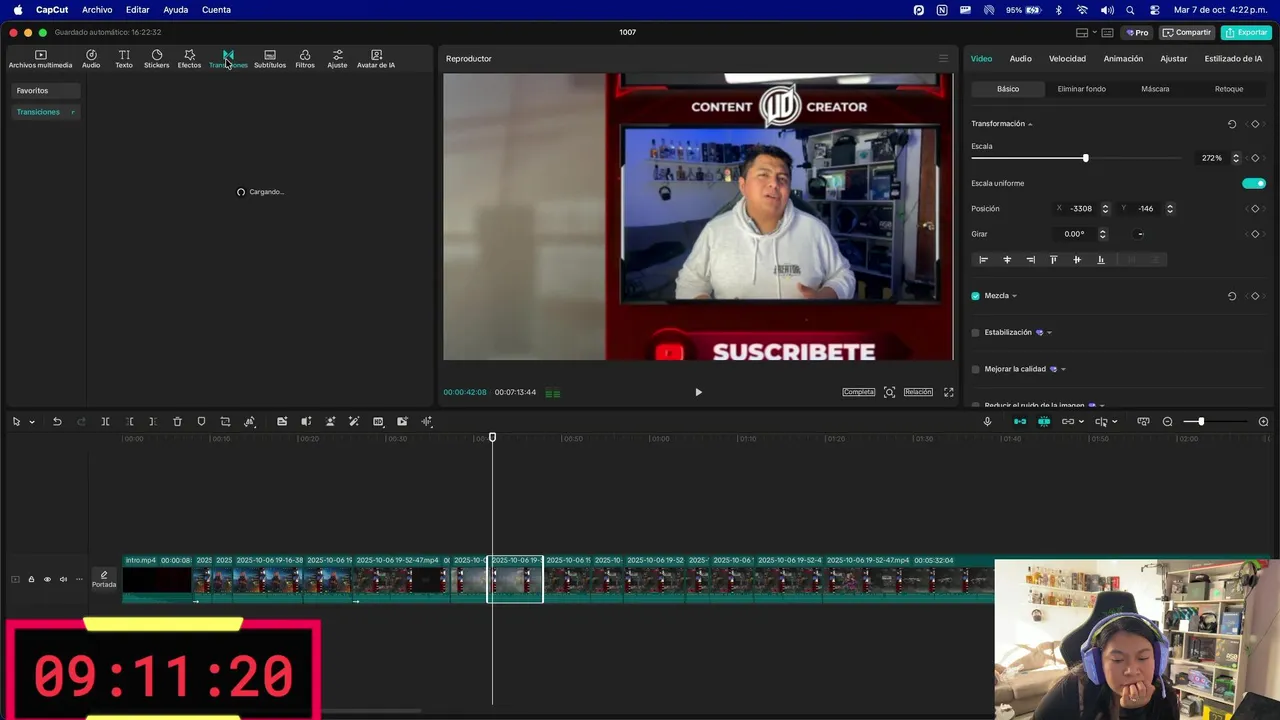1280x720 pixels.
Task: Hide the main track with eye icon
Action: (47, 579)
